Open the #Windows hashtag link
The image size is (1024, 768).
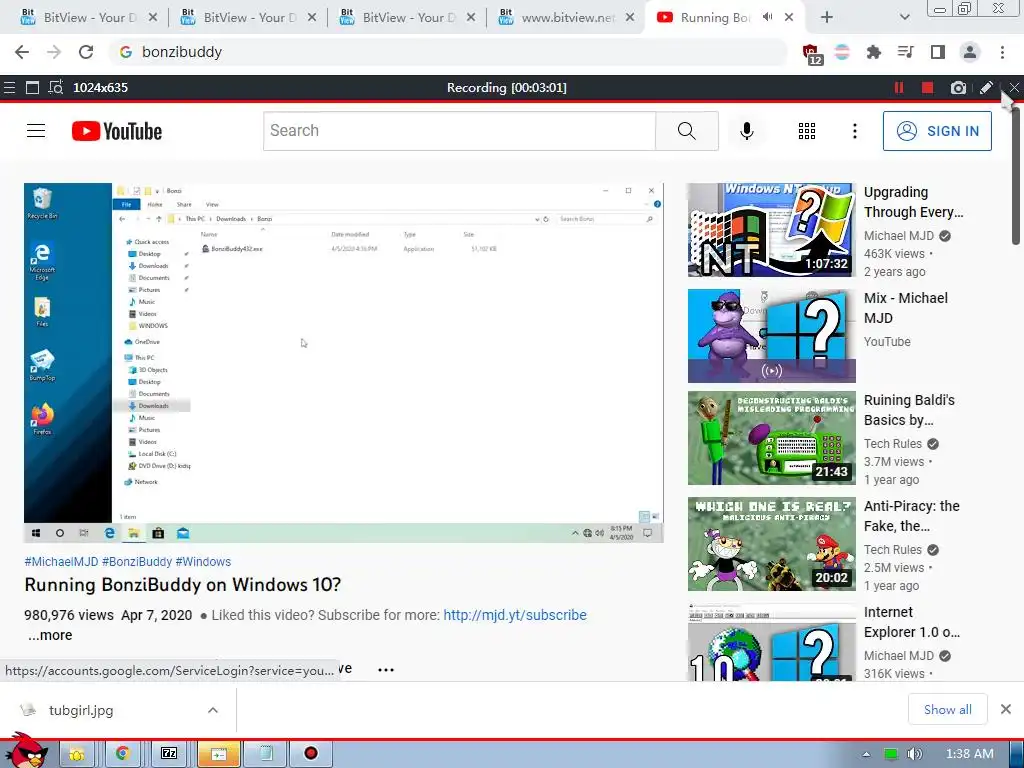pos(203,562)
